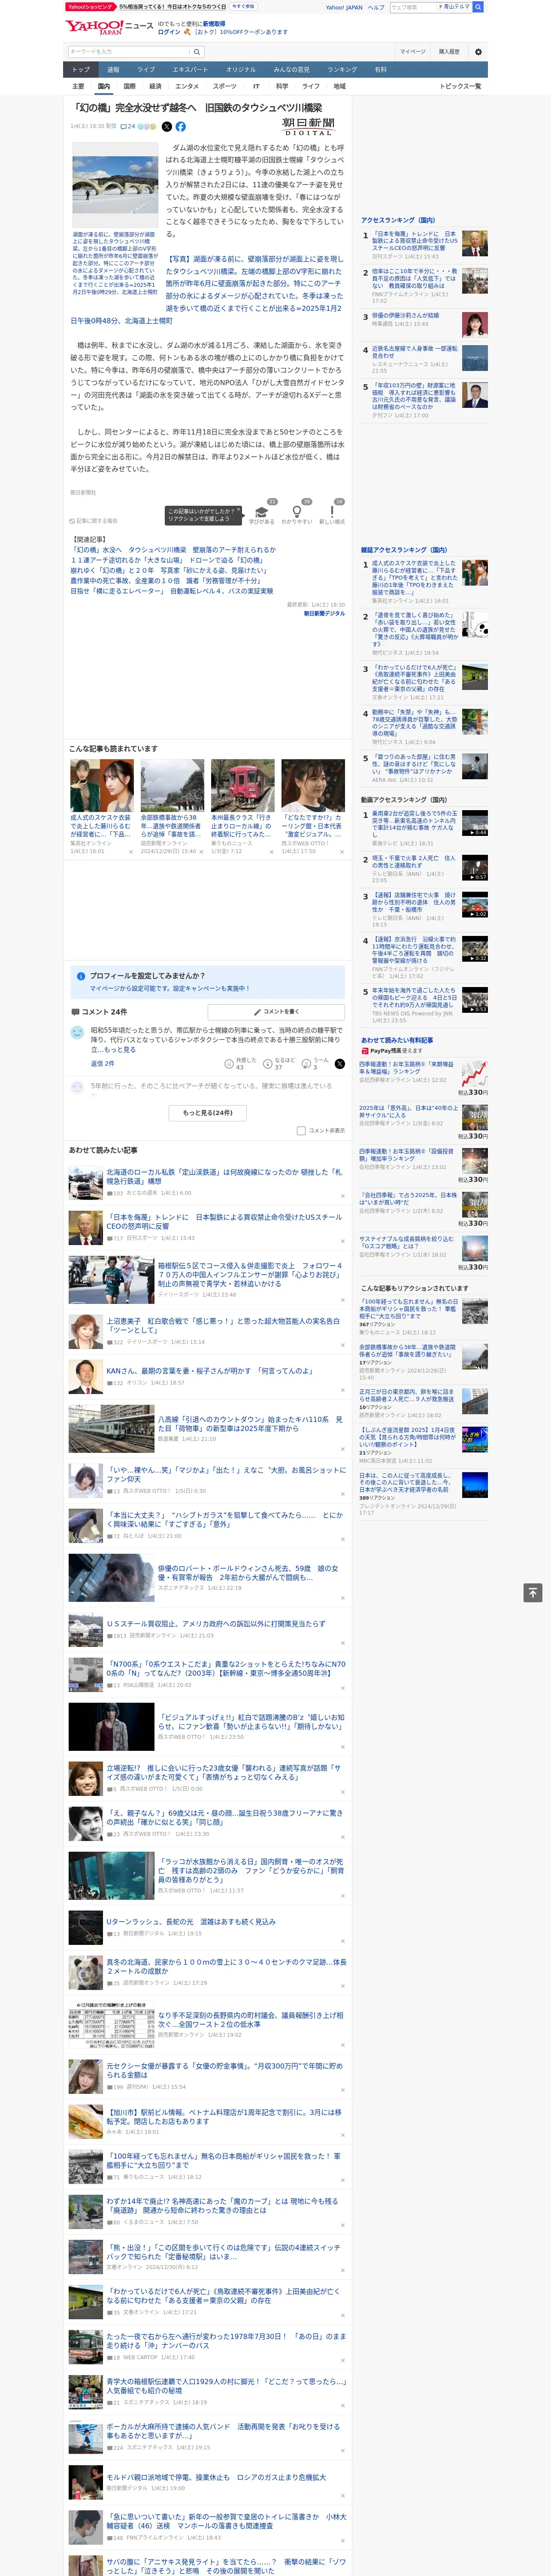This screenshot has height=2576, width=551.
Task: Open settings gear icon near 購入履歴
Action: point(478,51)
